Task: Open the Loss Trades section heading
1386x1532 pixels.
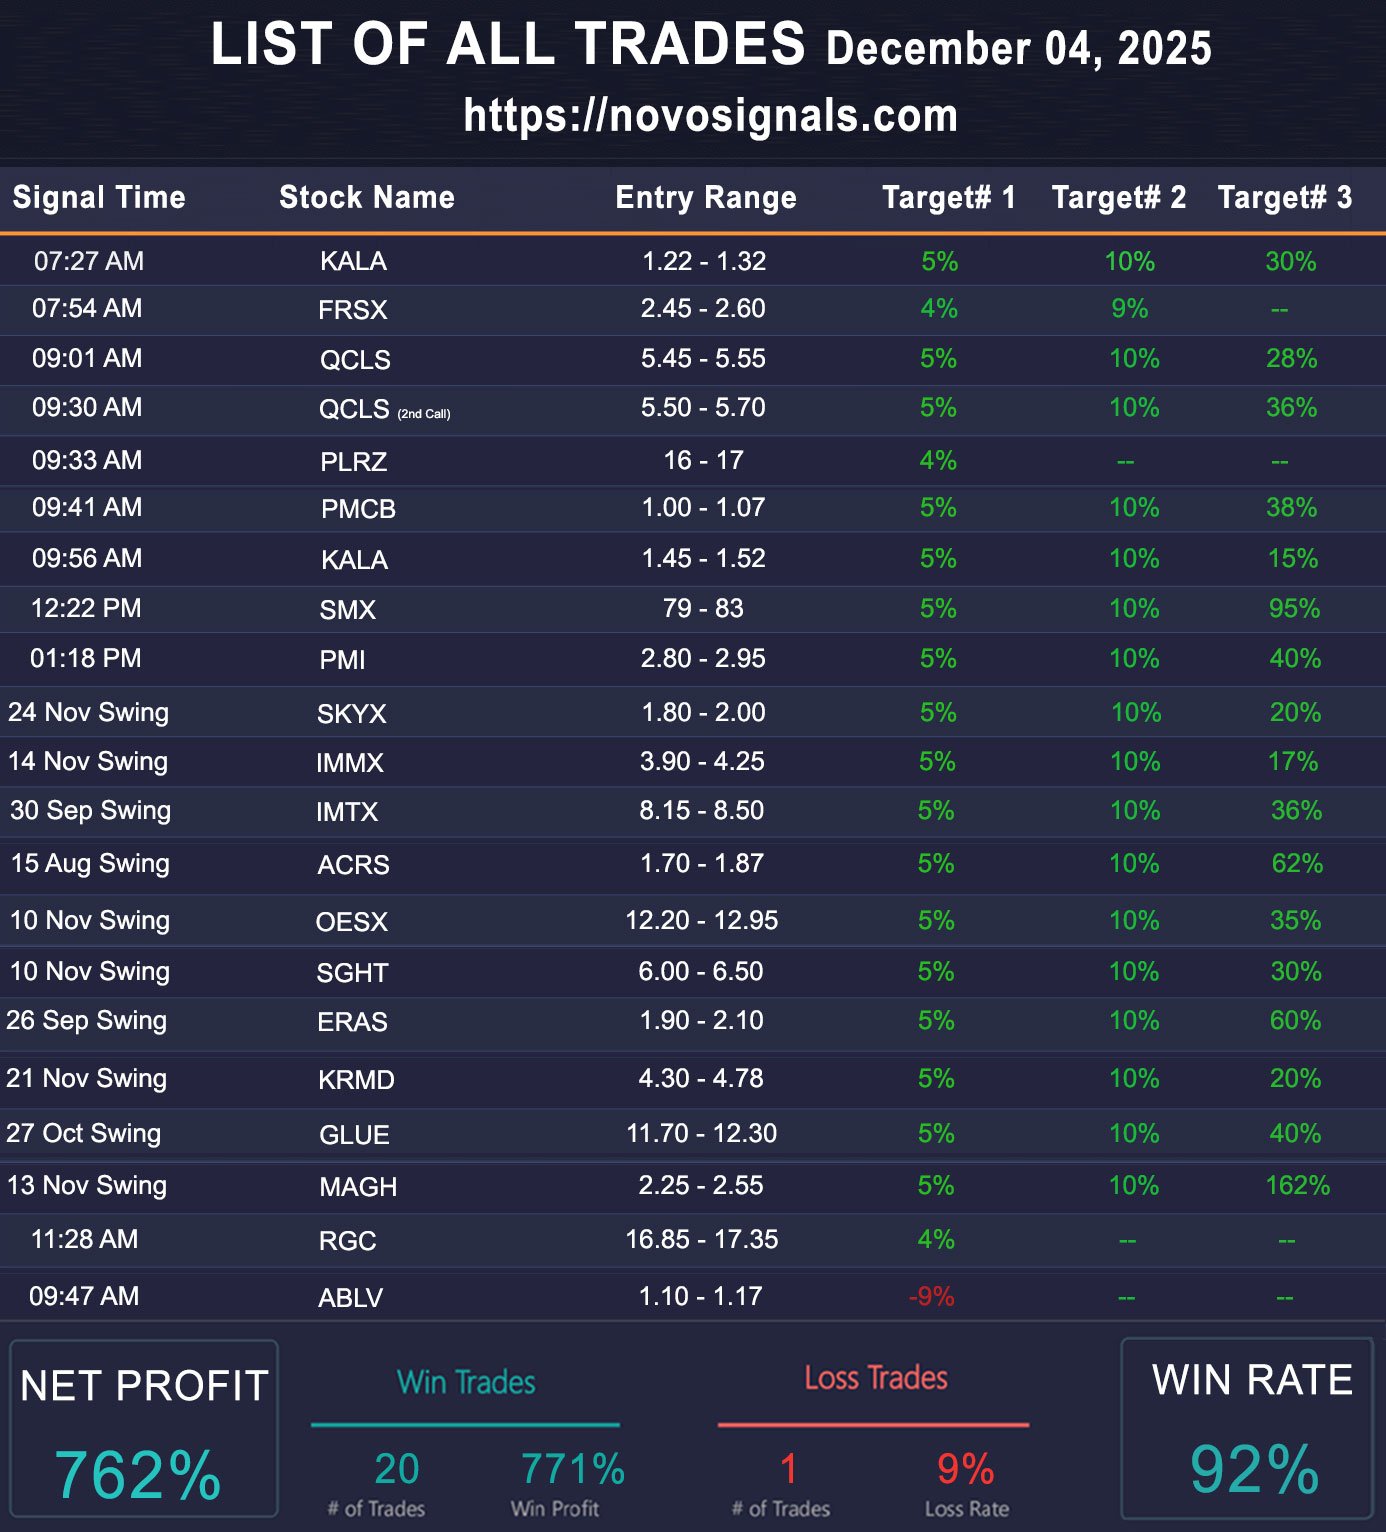Action: click(x=875, y=1378)
